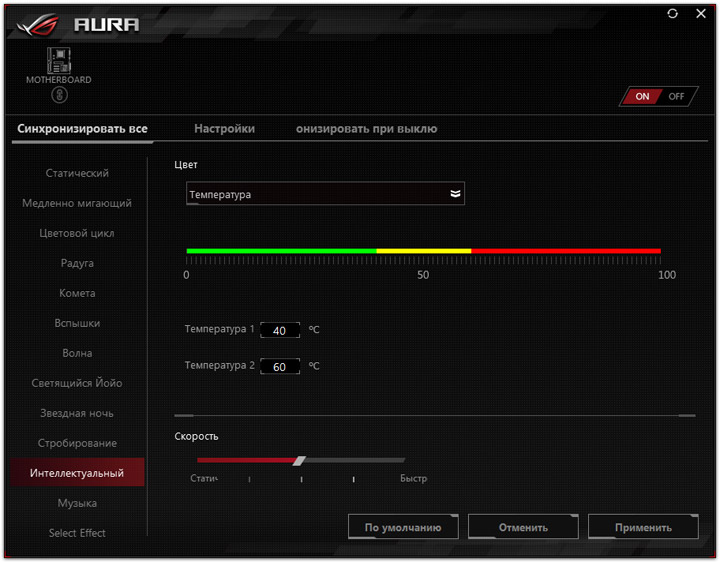Click the Motherboard device icon
Image resolution: width=720 pixels, height=562 pixels.
[x=59, y=61]
